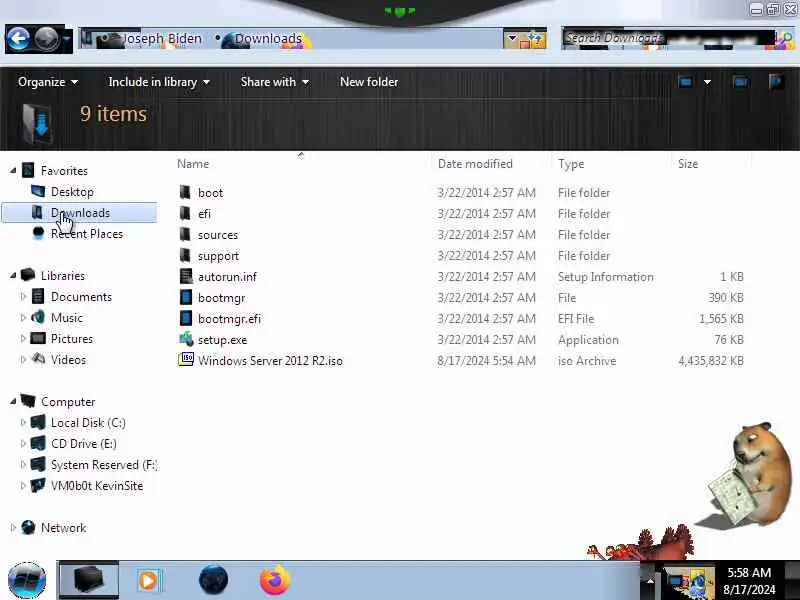Open the view options dropdown arrow
800x600 pixels.
click(707, 82)
